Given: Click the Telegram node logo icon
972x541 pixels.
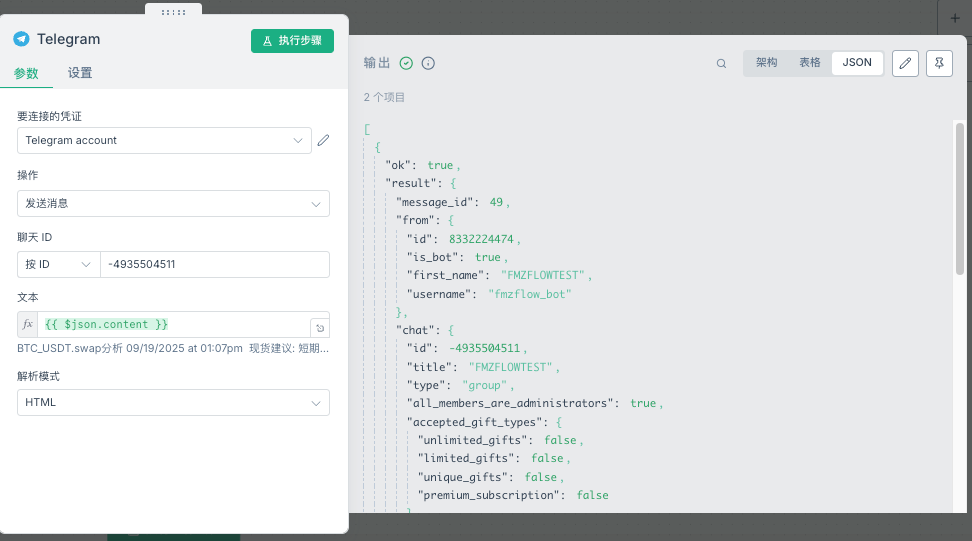Looking at the screenshot, I should (21, 40).
